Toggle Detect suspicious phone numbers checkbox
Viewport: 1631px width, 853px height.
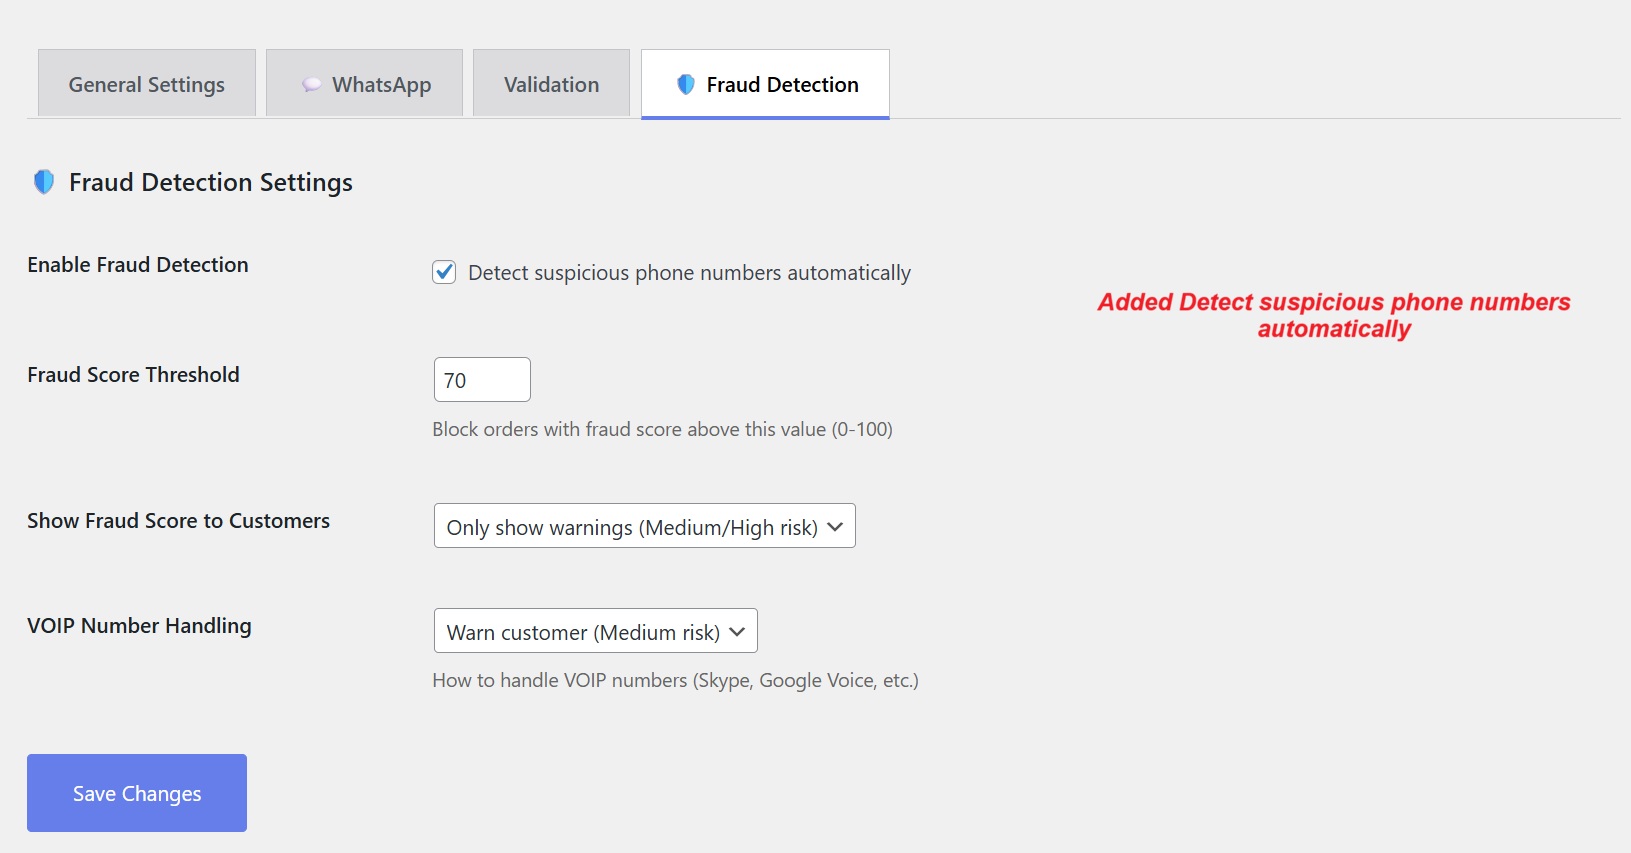444,272
